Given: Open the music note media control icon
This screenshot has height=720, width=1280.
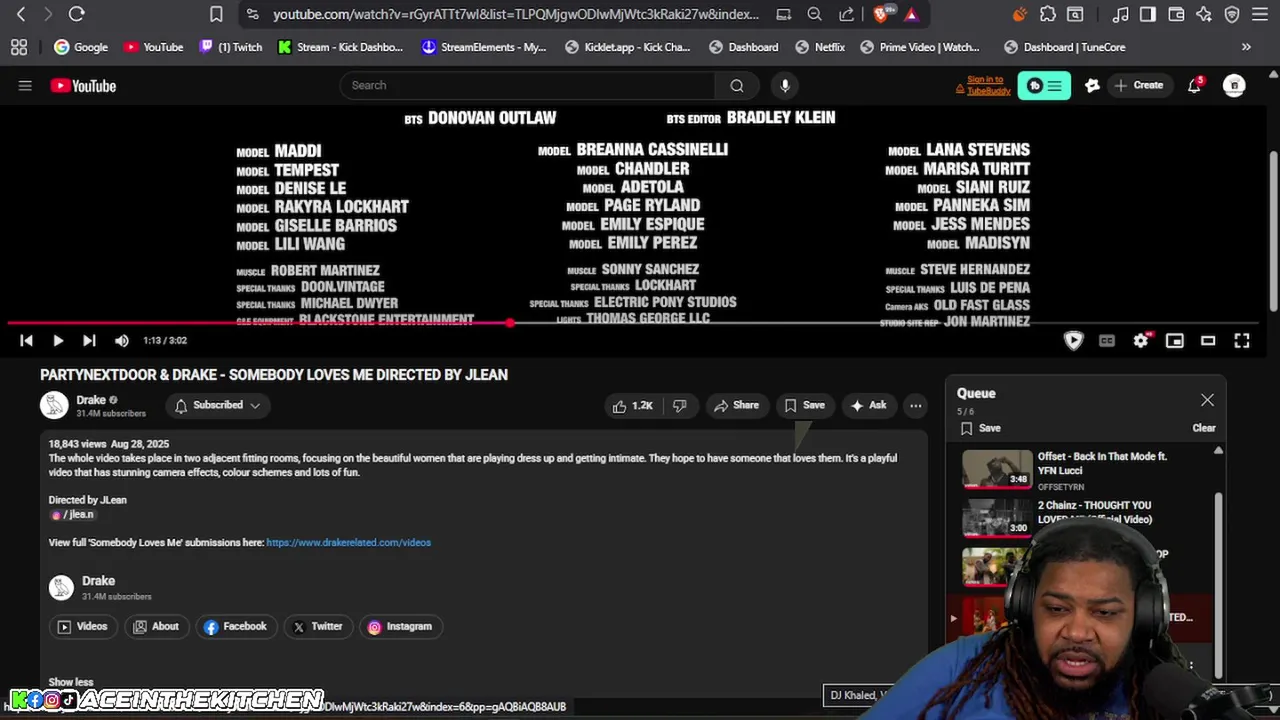Looking at the screenshot, I should coord(1121,14).
